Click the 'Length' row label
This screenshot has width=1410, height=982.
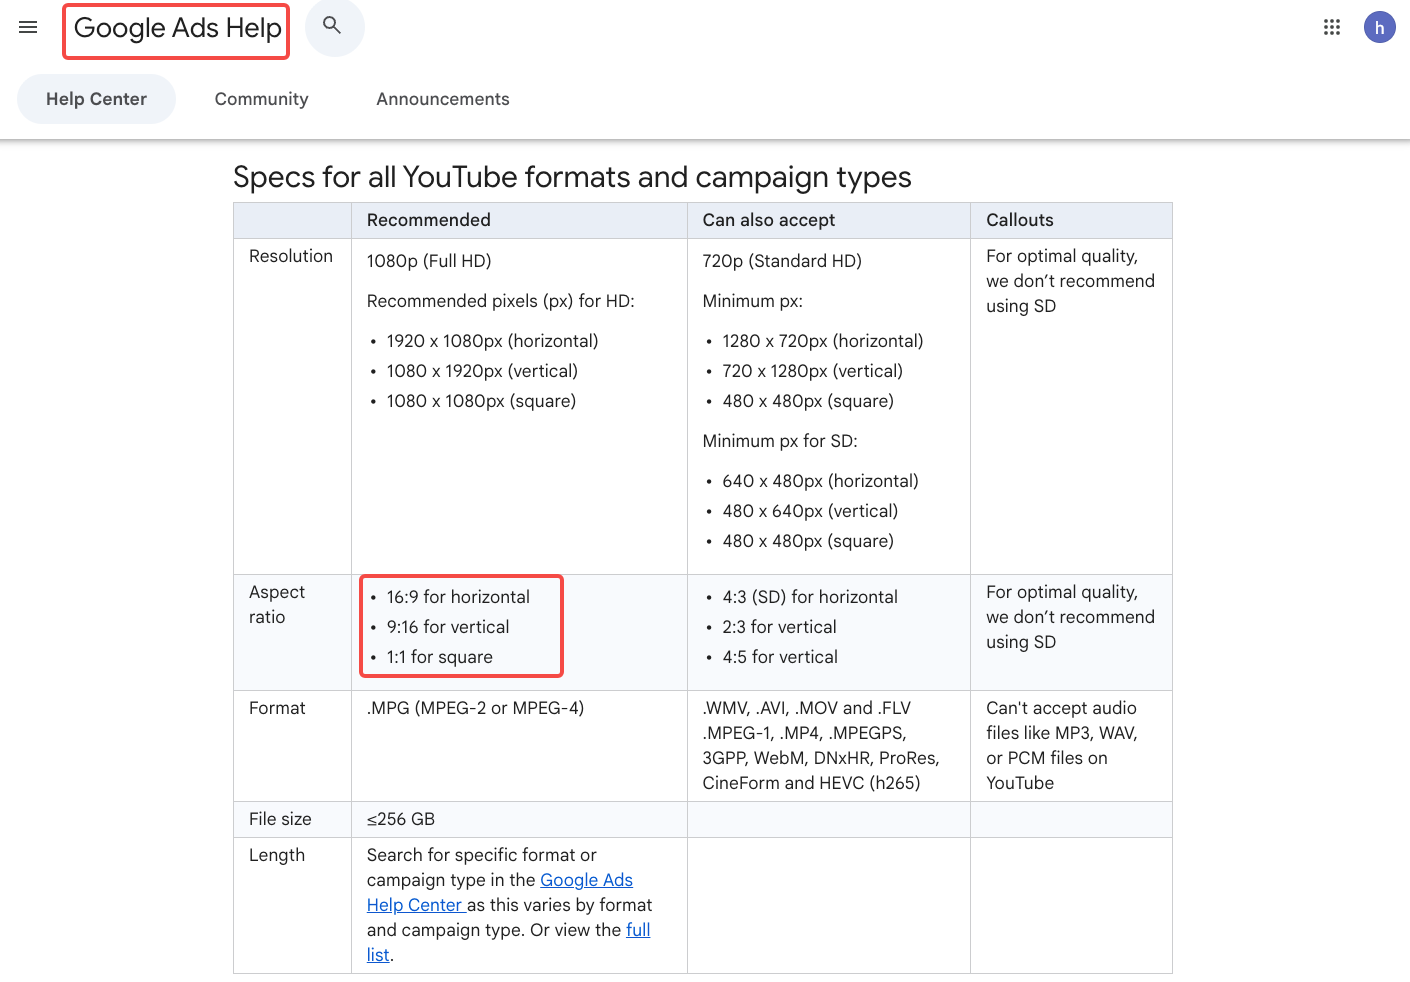[x=277, y=855]
